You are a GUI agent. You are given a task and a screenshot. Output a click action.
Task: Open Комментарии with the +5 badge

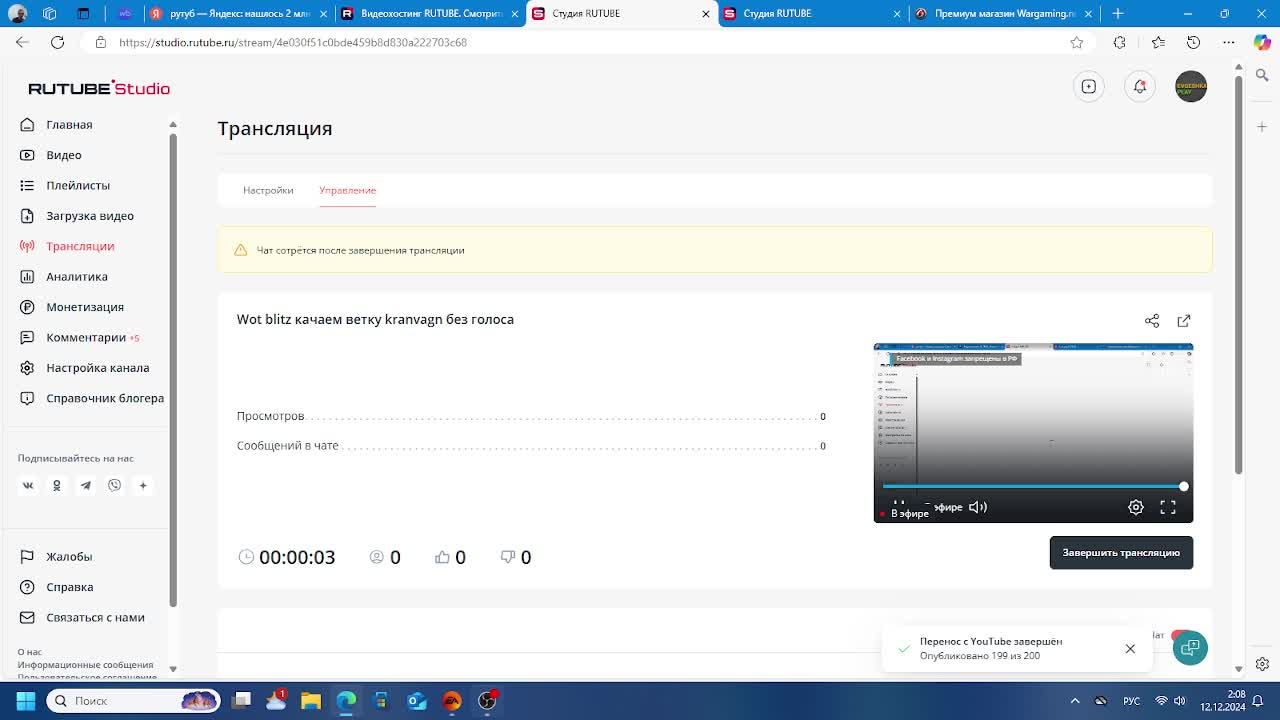click(86, 337)
